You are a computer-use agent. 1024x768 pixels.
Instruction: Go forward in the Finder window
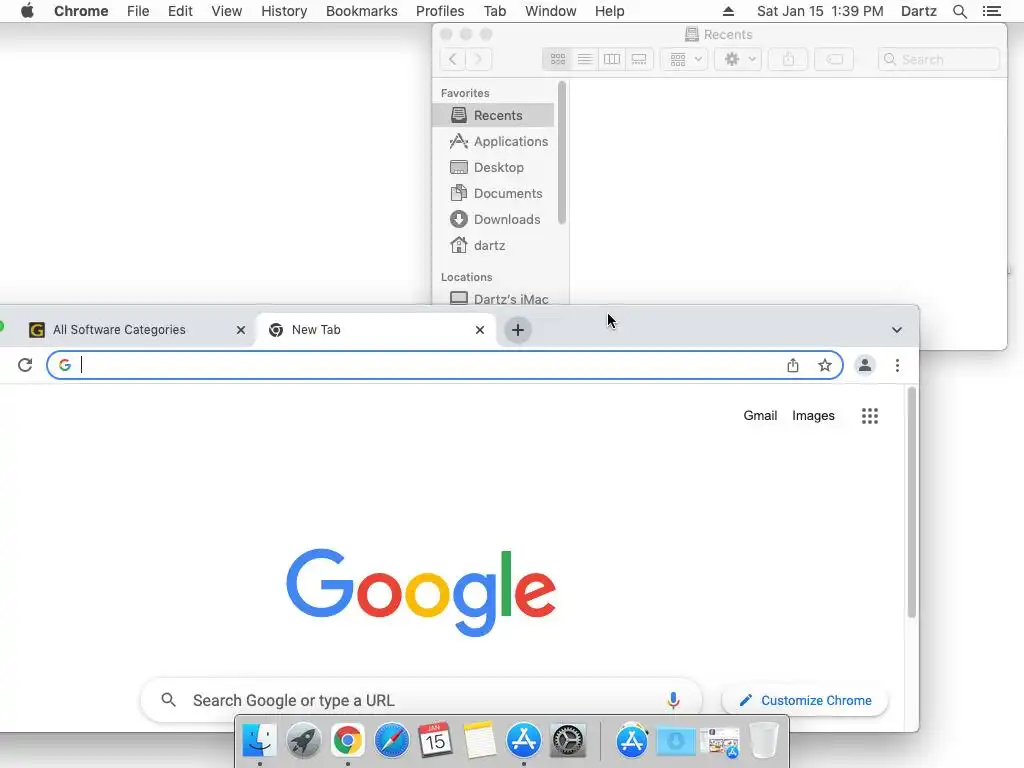[479, 59]
